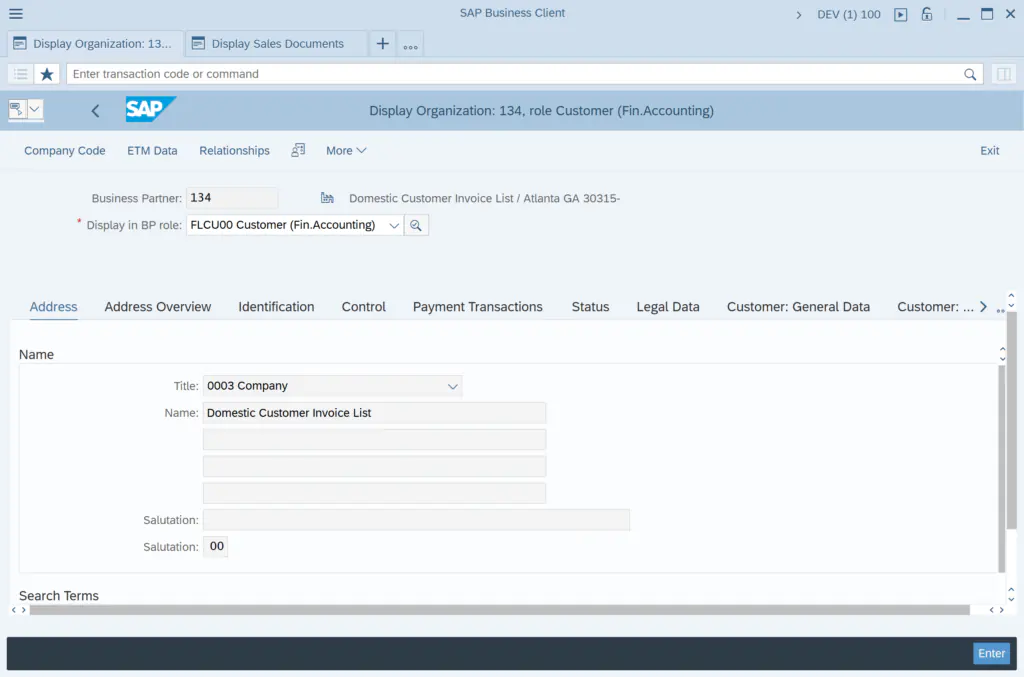The height and width of the screenshot is (677, 1024).
Task: Add a new tab with plus icon
Action: (x=383, y=44)
